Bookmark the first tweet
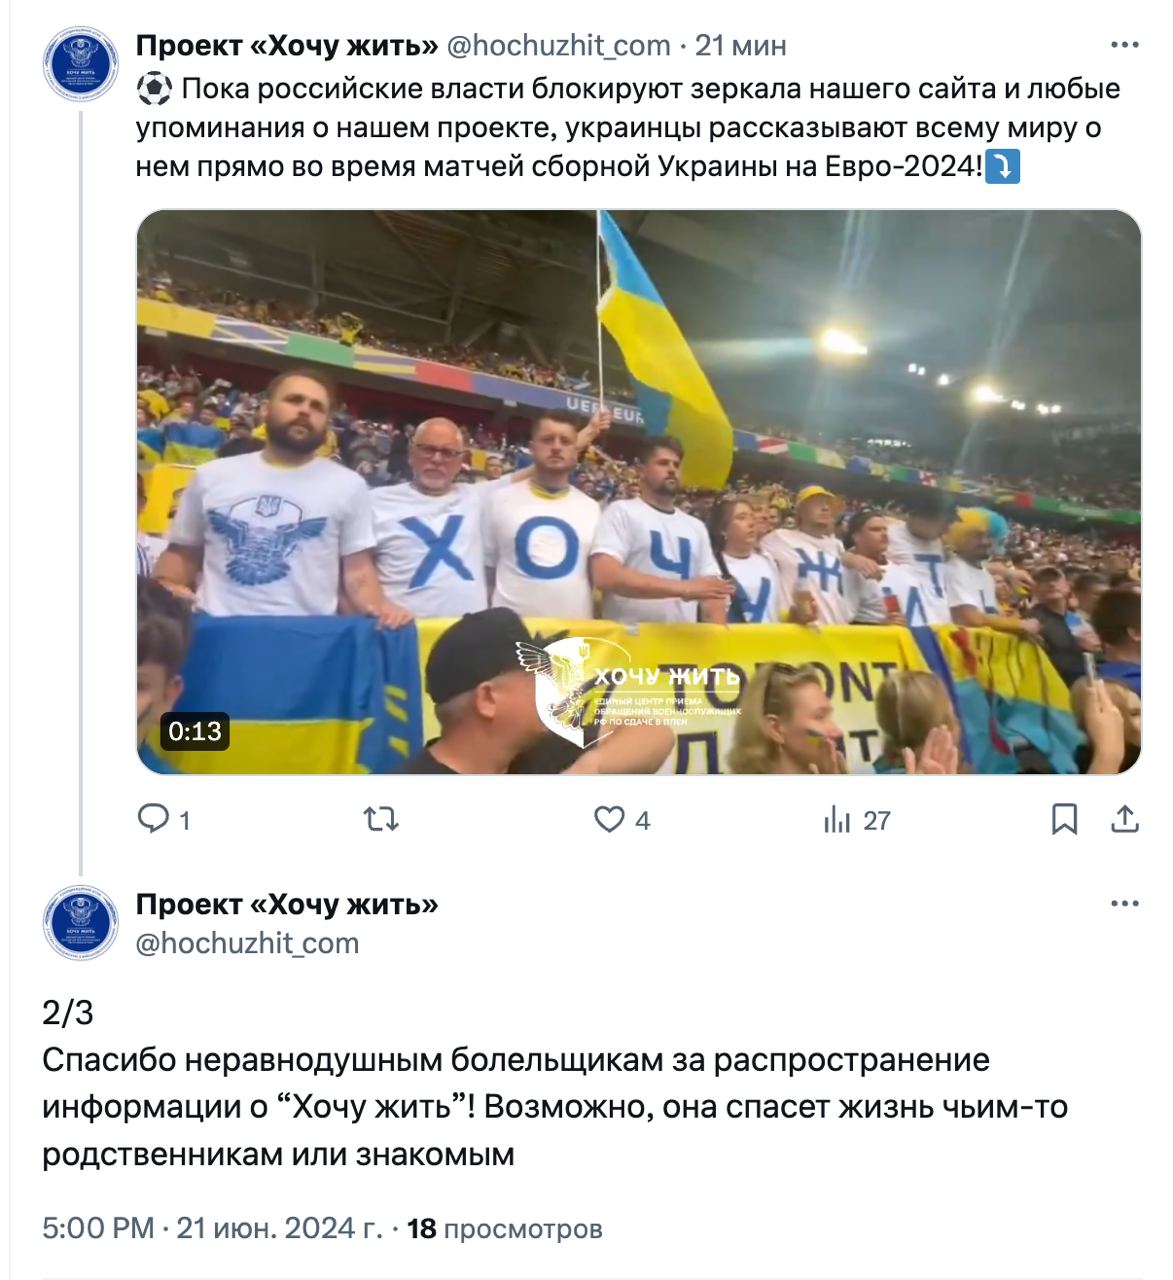This screenshot has width=1173, height=1280. point(1065,820)
